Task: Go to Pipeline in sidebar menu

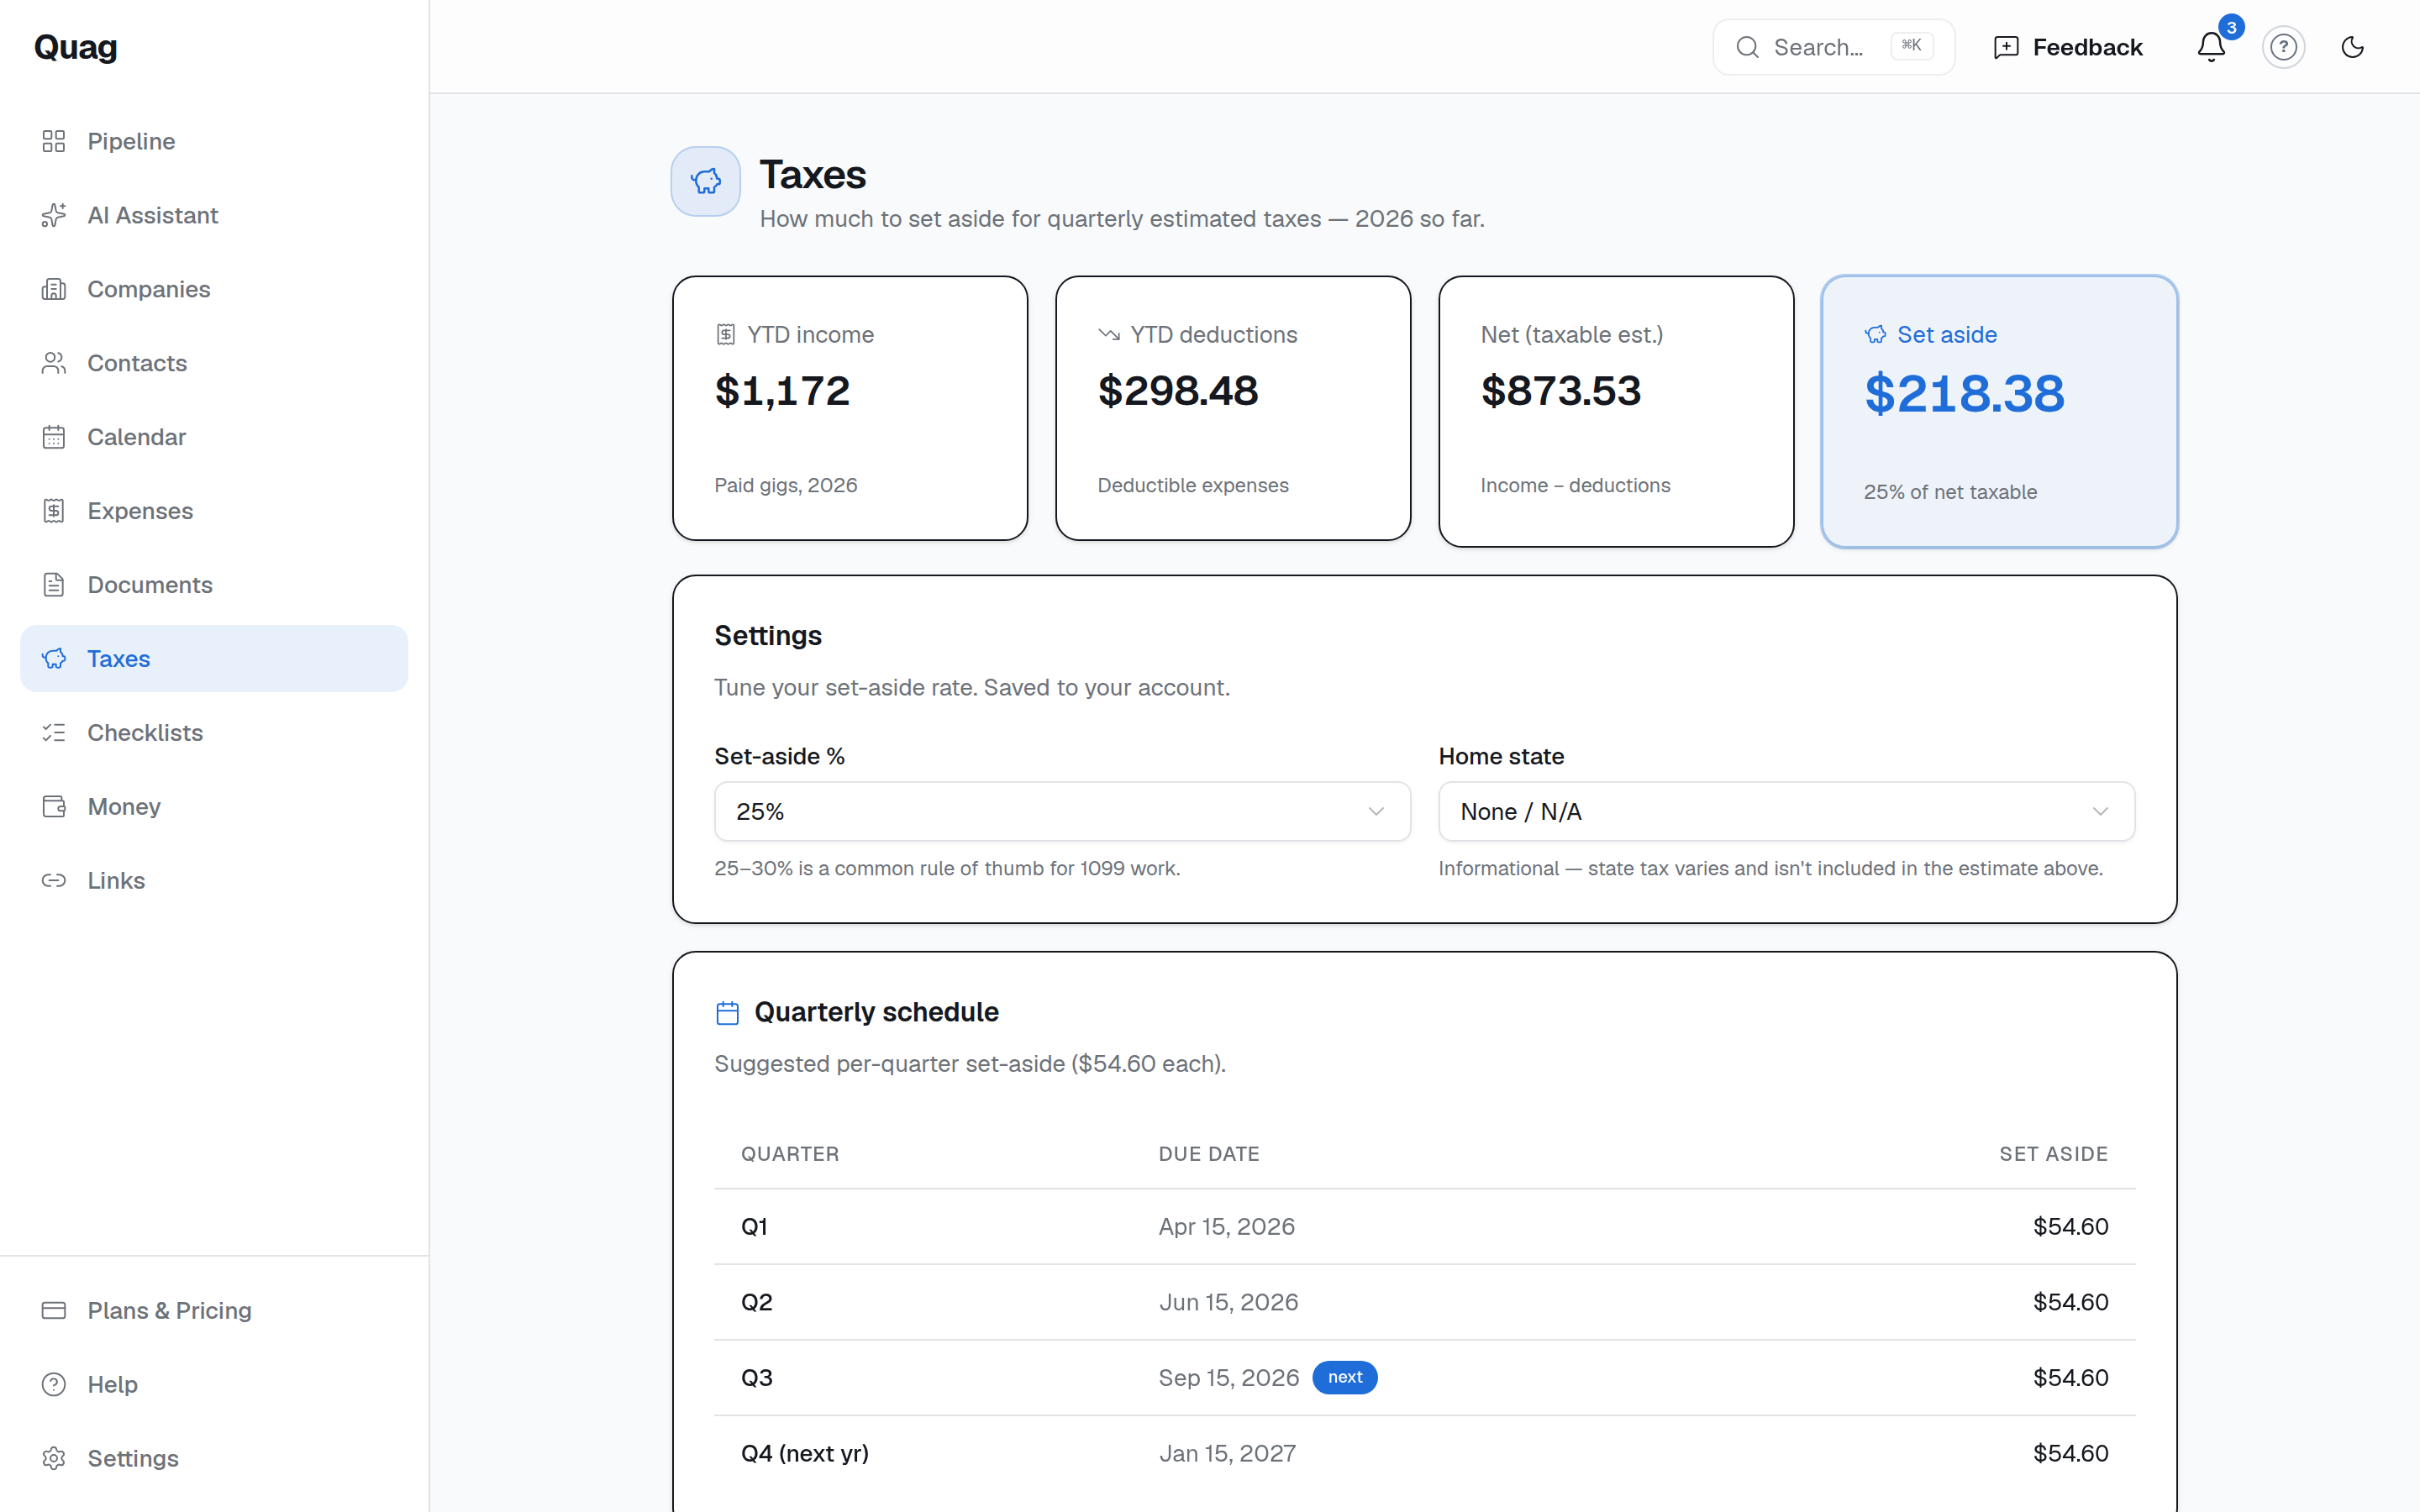Action: coord(214,141)
